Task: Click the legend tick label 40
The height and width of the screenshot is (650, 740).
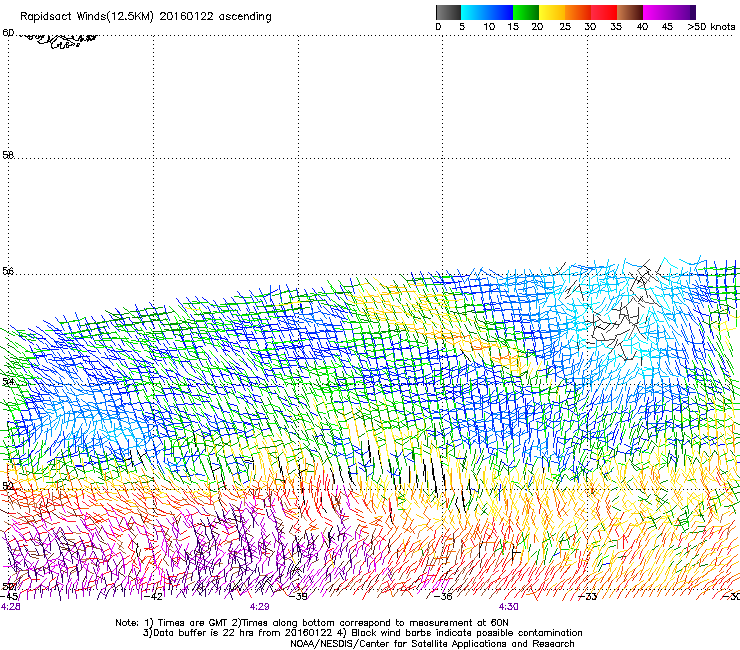Action: click(642, 27)
